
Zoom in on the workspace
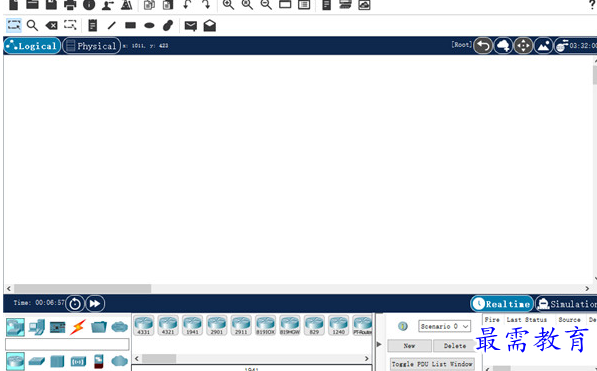[228, 5]
